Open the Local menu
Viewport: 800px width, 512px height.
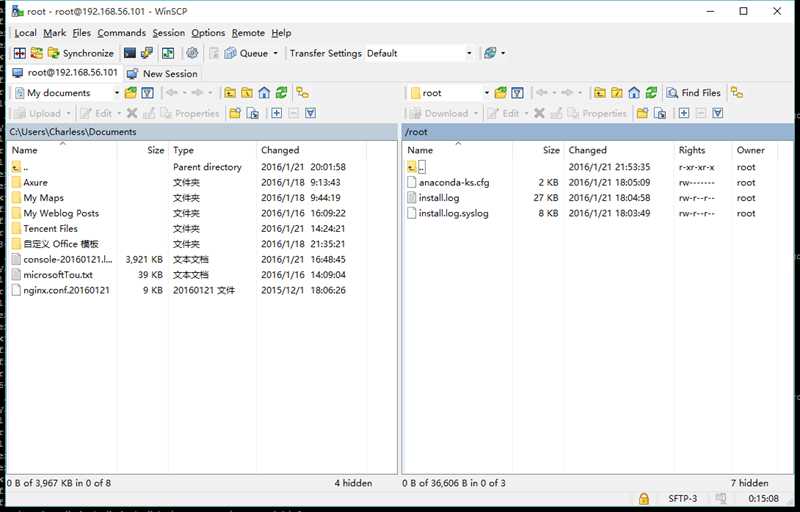(25, 33)
